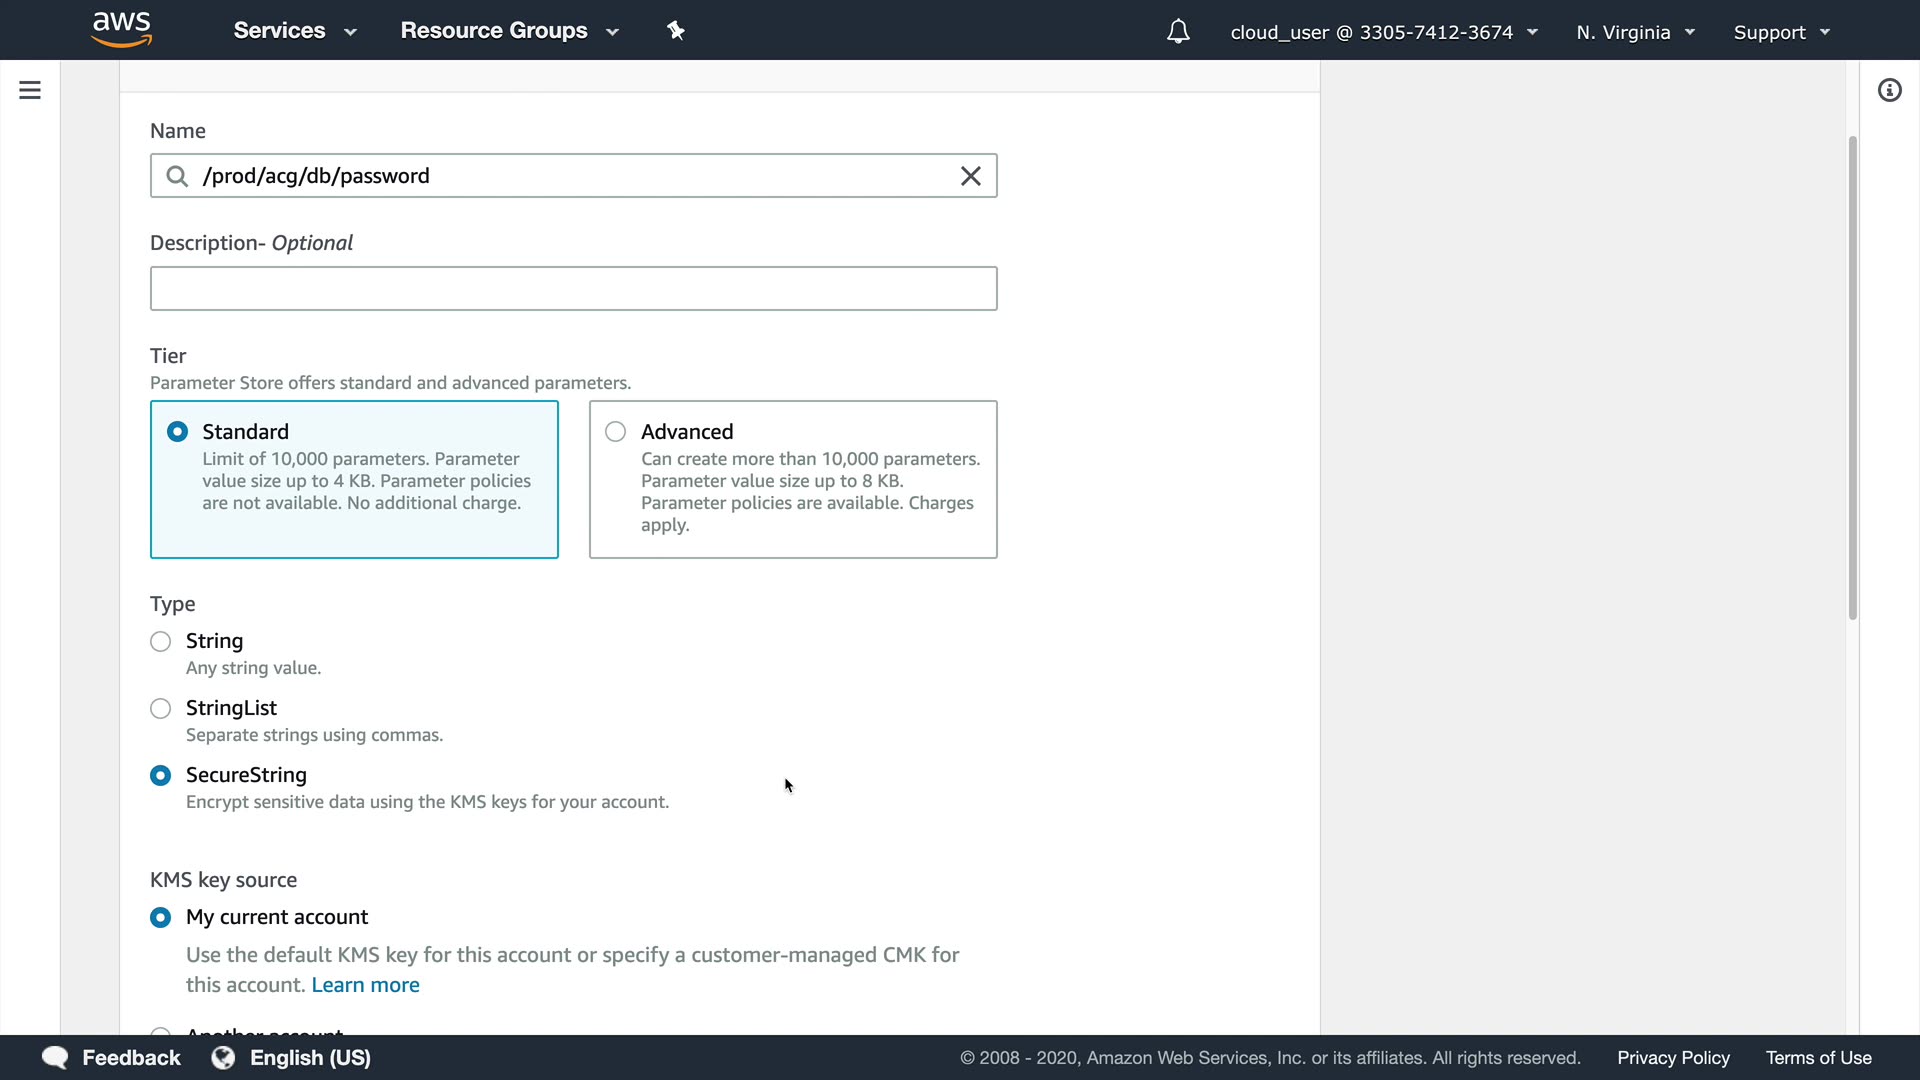Choose the String type option

pyautogui.click(x=161, y=641)
